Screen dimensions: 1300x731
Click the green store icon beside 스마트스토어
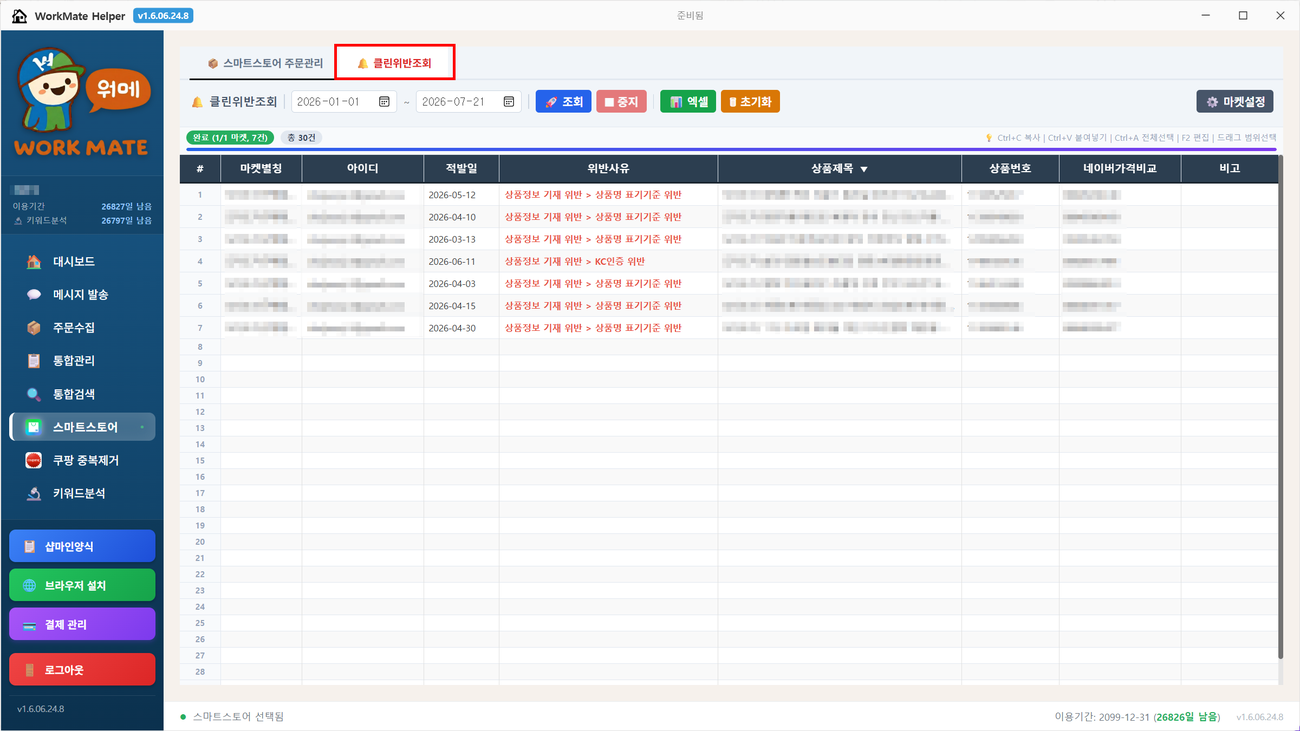tap(34, 427)
